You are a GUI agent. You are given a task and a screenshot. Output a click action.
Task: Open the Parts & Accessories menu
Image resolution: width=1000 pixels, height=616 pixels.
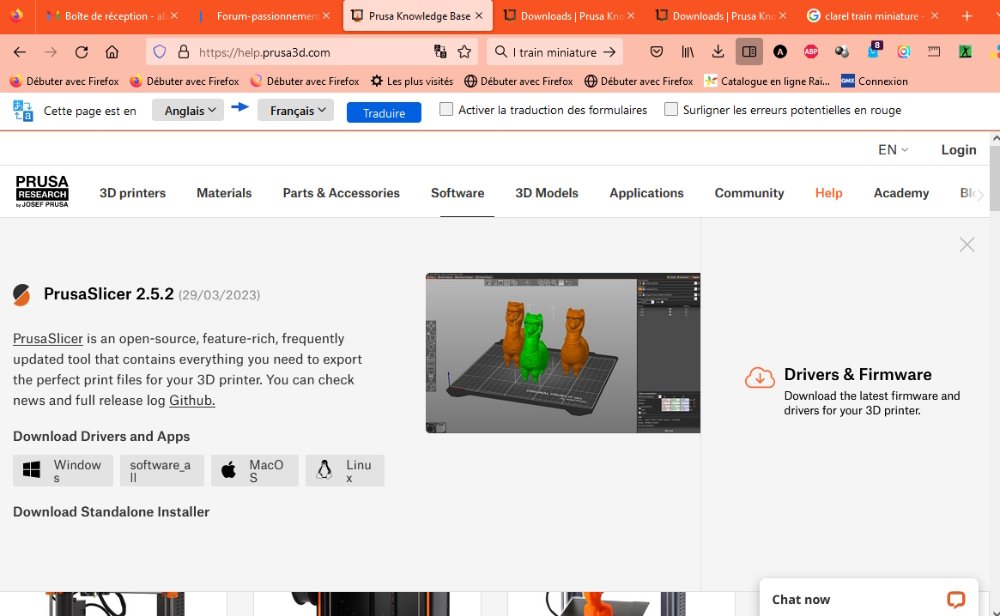pyautogui.click(x=341, y=193)
